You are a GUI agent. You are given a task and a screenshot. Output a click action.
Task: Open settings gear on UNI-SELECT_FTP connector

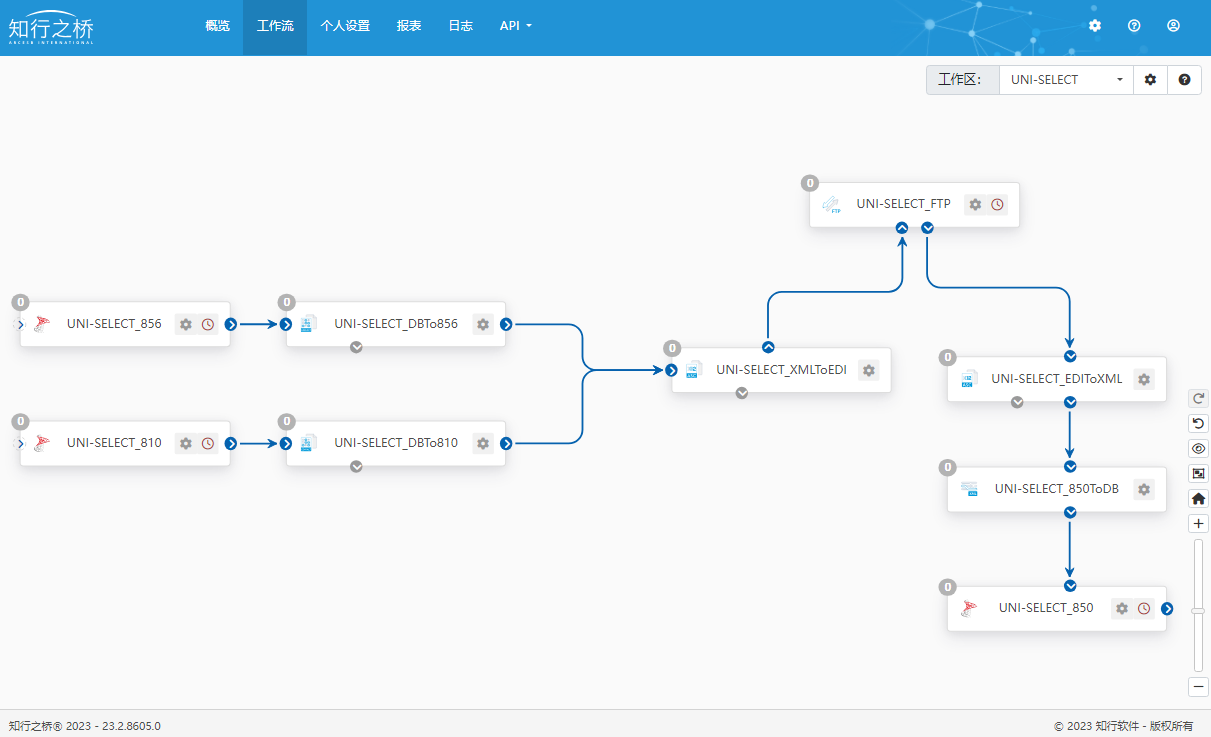click(x=975, y=204)
